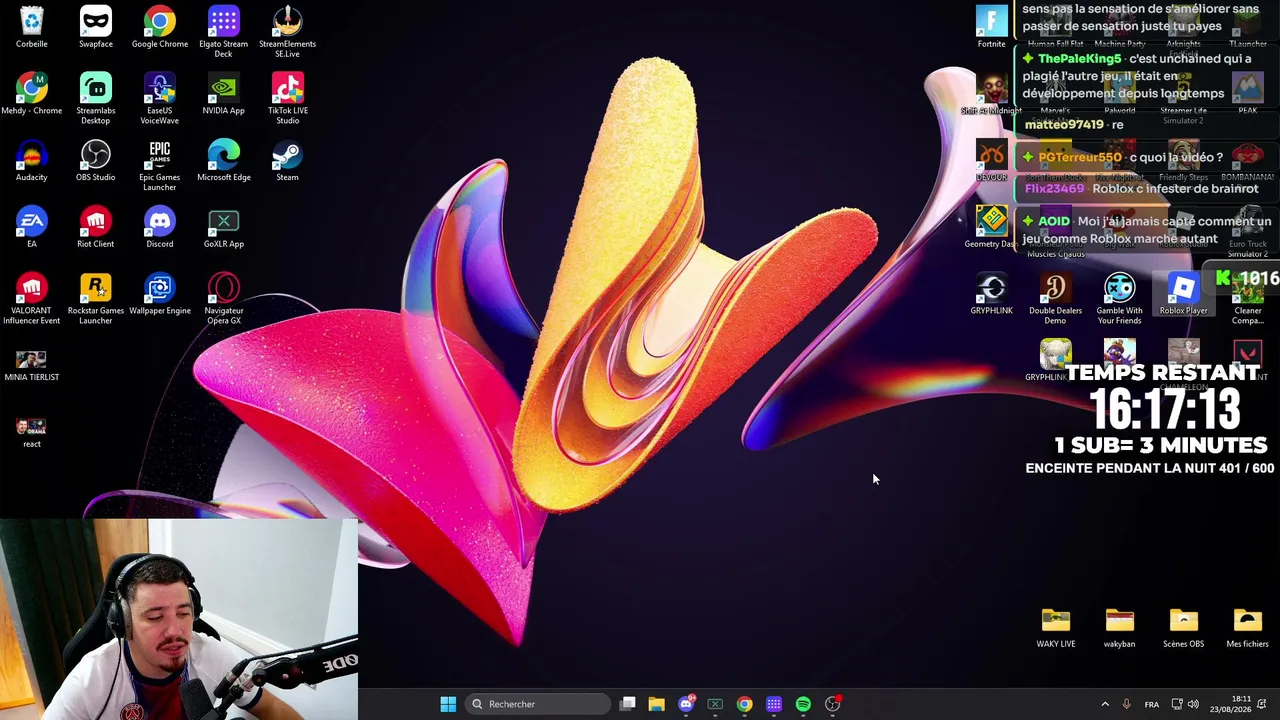Open StreamElements SE.Live shortcut
Viewport: 1280px width, 720px height.
[x=287, y=31]
